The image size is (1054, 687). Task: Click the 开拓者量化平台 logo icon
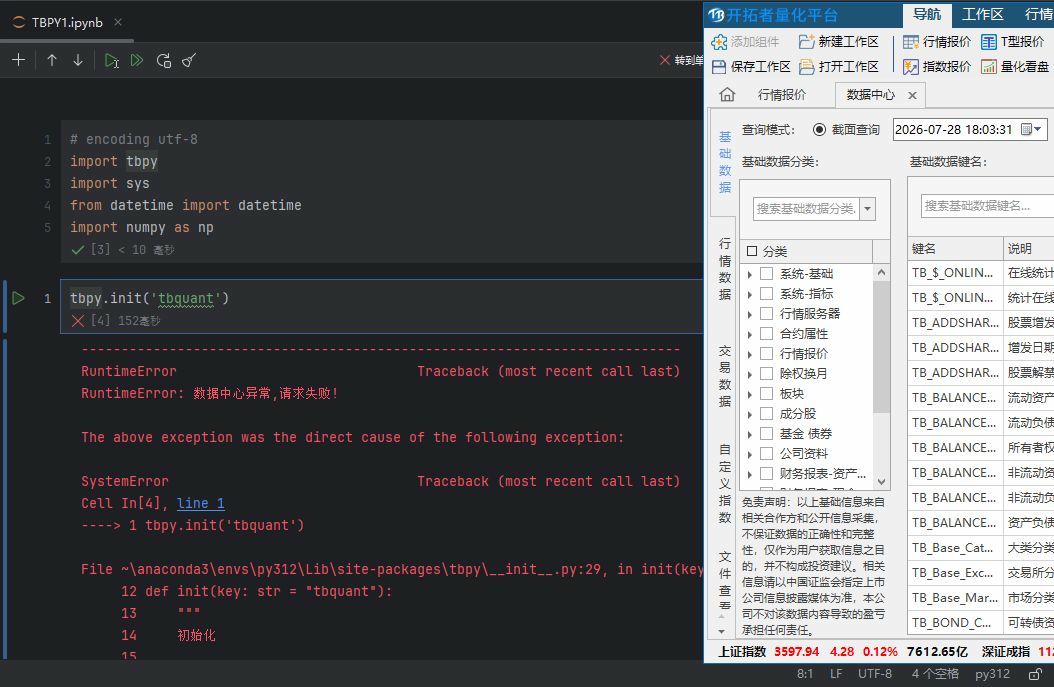coord(717,15)
